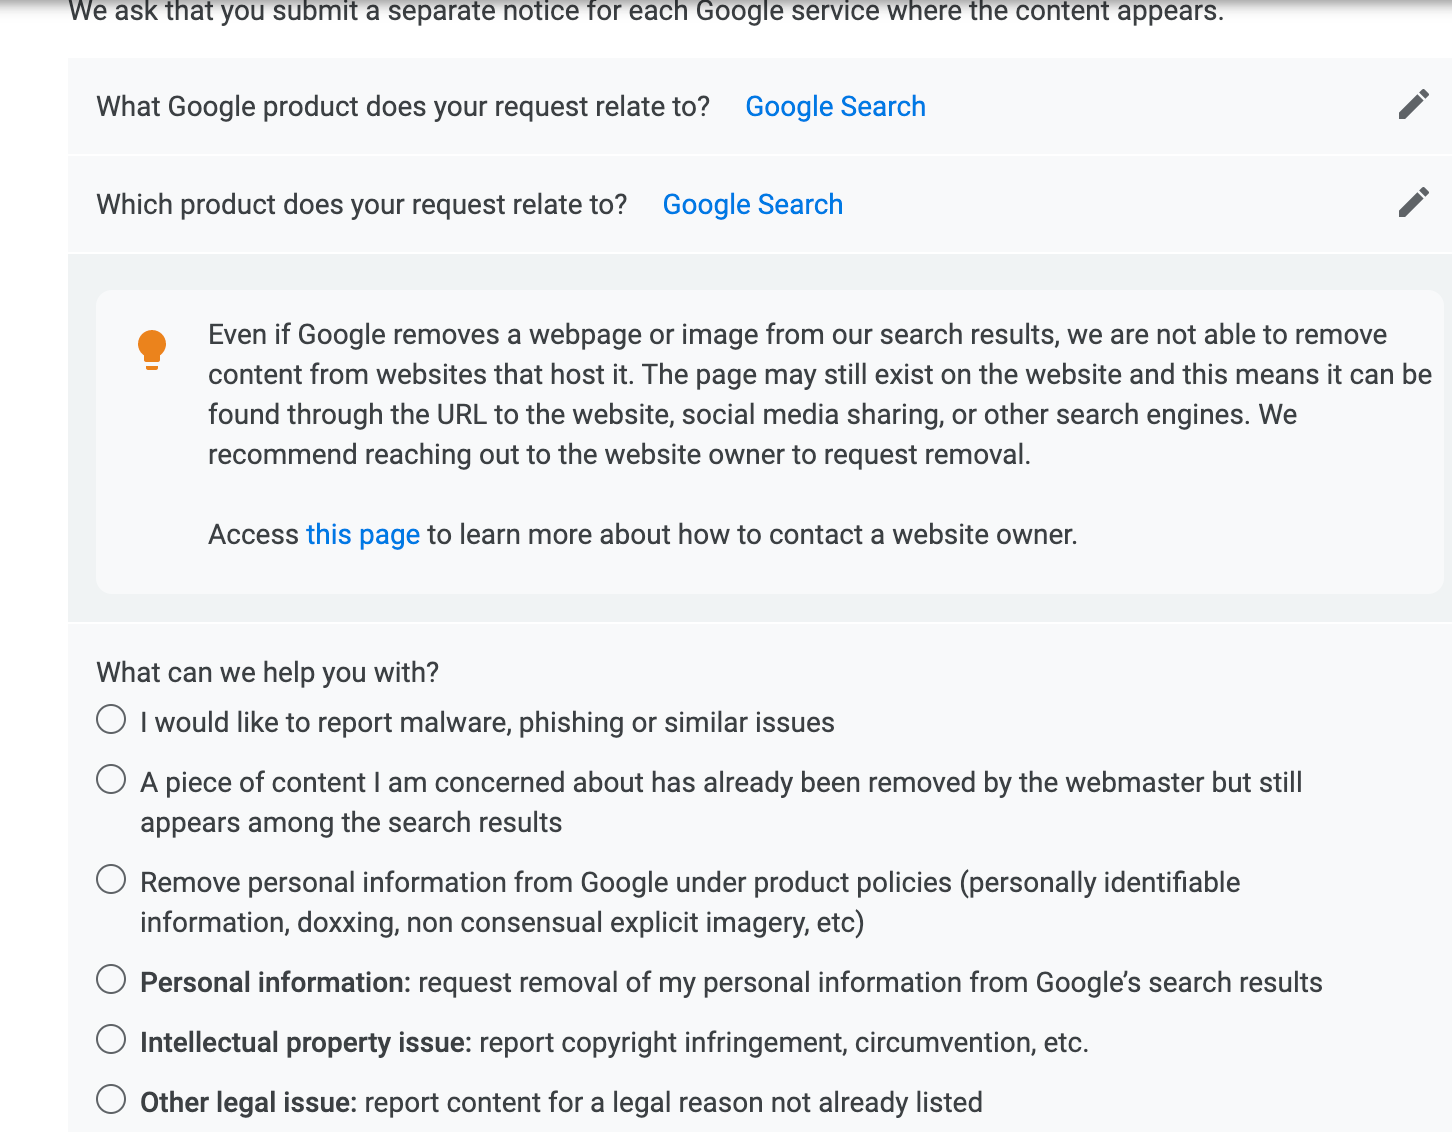Viewport: 1452px width, 1132px height.
Task: Click the doxxing and explicit imagery option text
Action: (690, 902)
